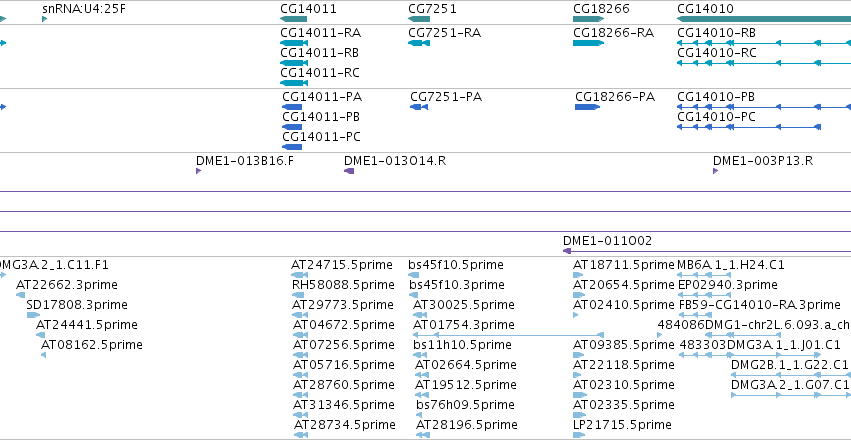Click the CG14011-RC transcript label

coord(320,73)
